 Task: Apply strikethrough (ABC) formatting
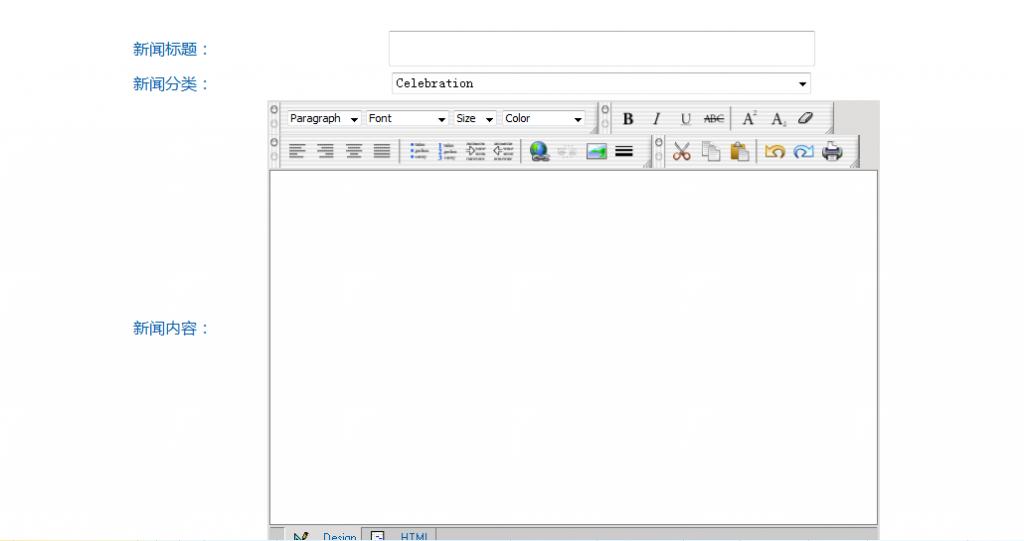coord(713,119)
